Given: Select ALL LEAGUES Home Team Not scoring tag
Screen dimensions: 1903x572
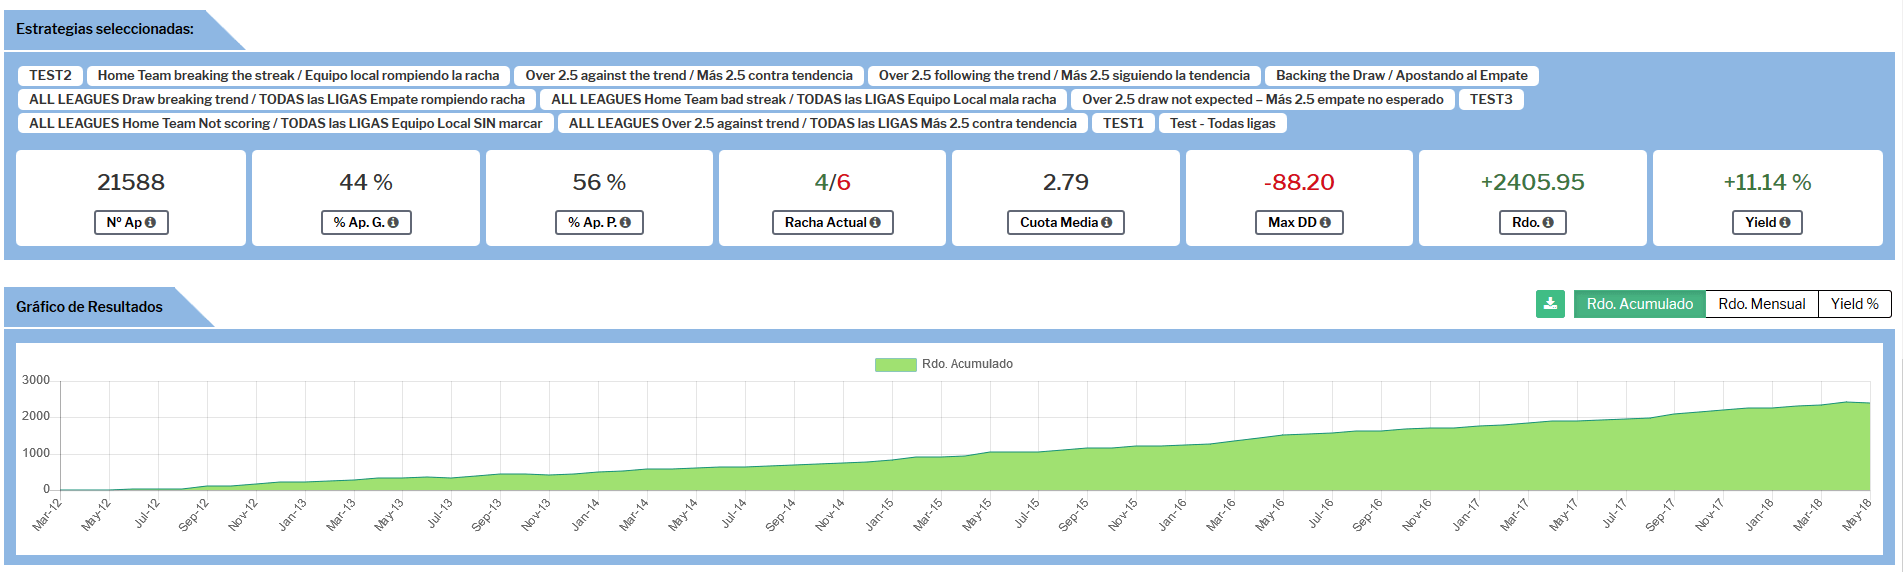Looking at the screenshot, I should (x=285, y=124).
